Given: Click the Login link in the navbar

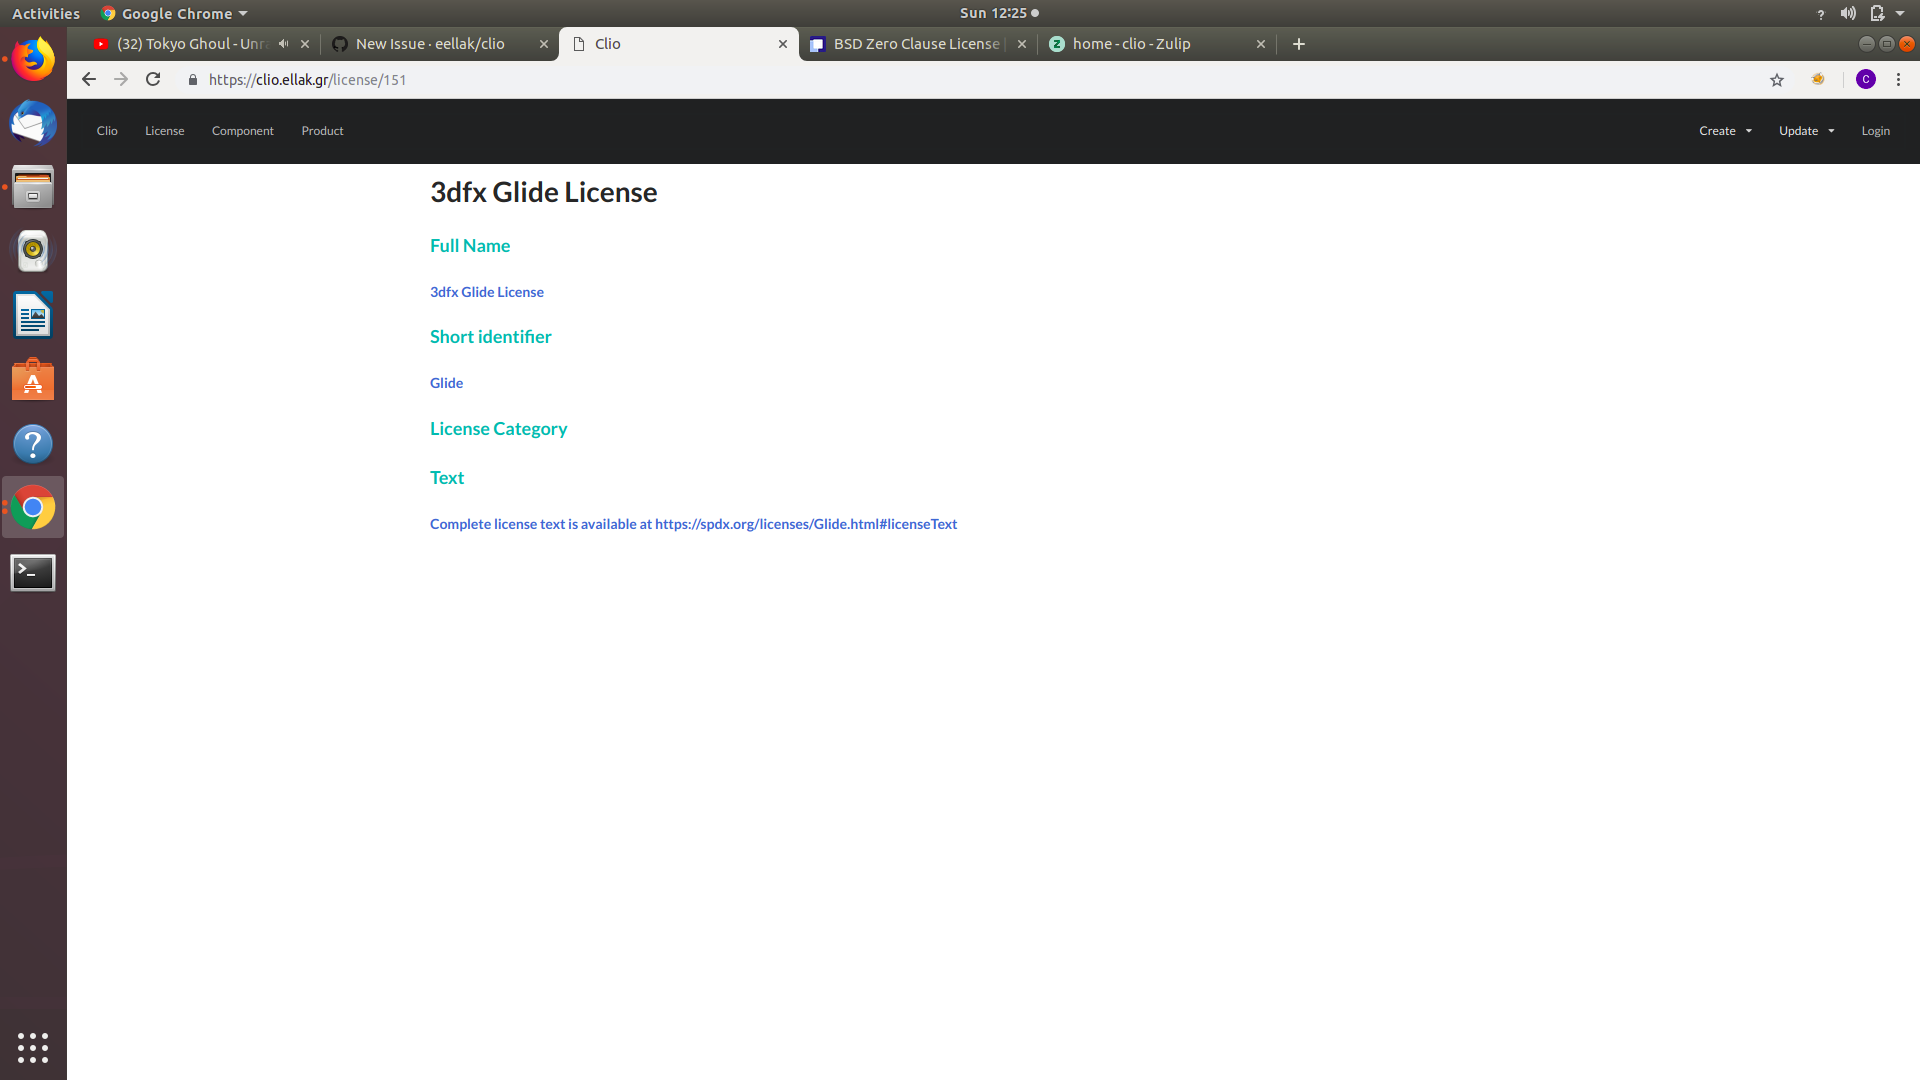Looking at the screenshot, I should (1875, 130).
